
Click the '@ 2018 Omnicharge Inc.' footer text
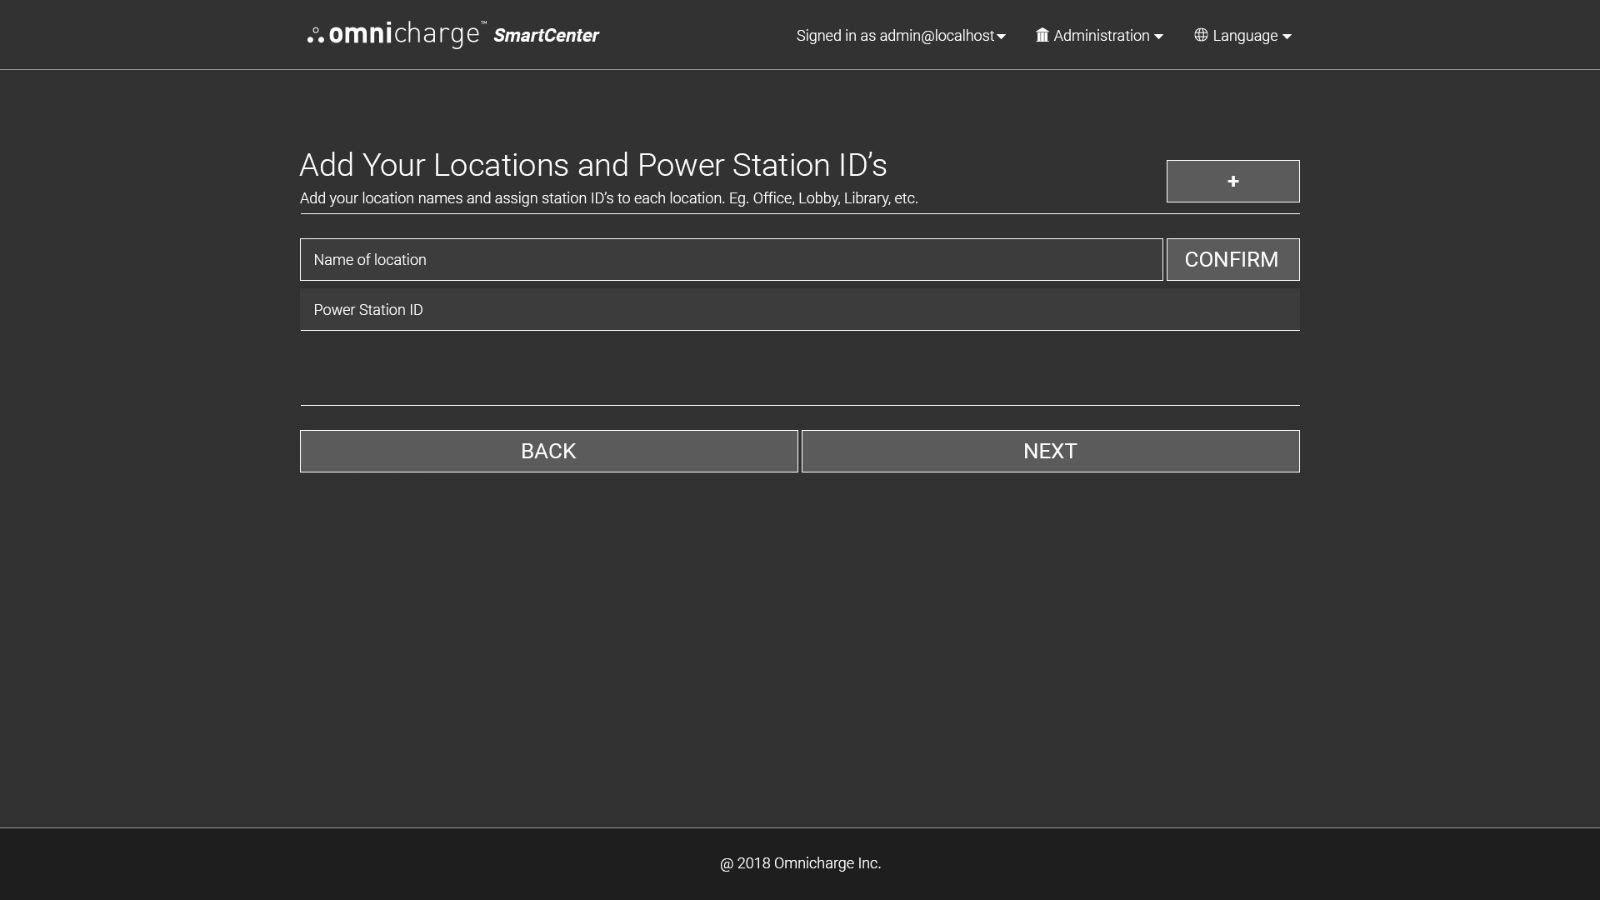click(x=800, y=863)
